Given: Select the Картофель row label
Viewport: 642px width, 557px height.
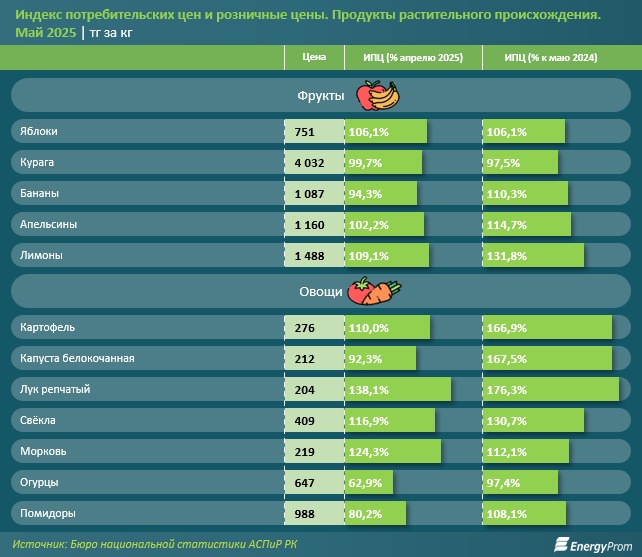Looking at the screenshot, I should (47, 327).
